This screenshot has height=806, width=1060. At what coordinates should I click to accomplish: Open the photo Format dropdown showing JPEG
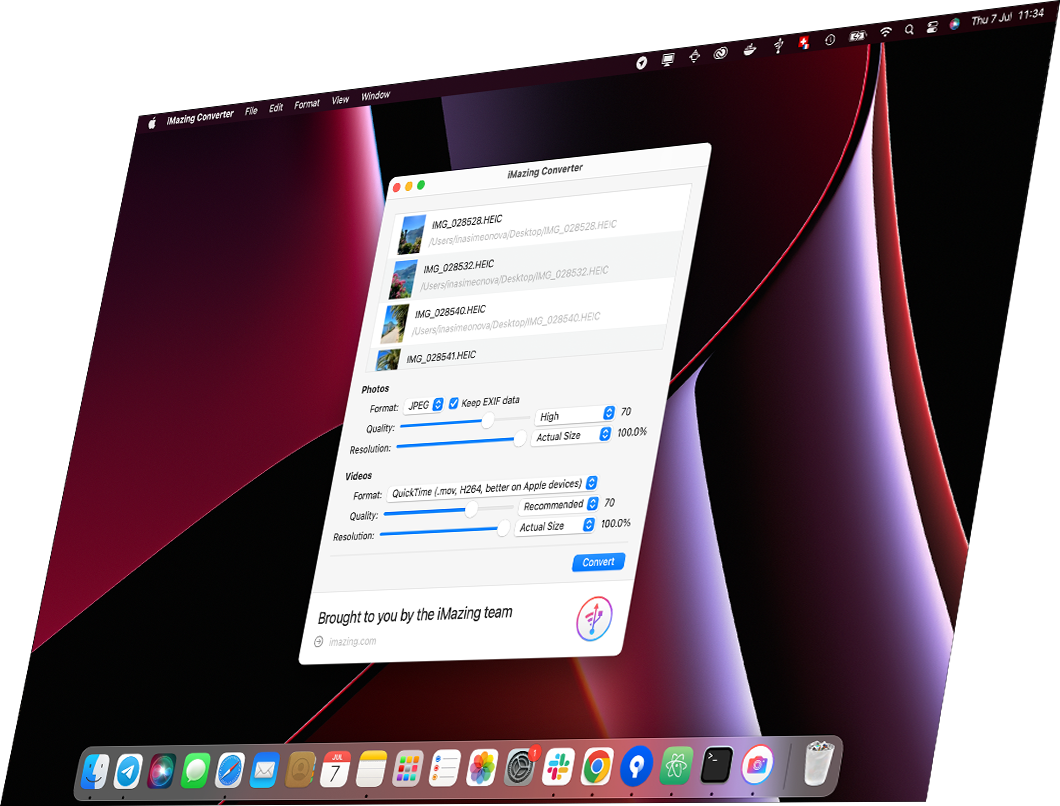(x=426, y=404)
